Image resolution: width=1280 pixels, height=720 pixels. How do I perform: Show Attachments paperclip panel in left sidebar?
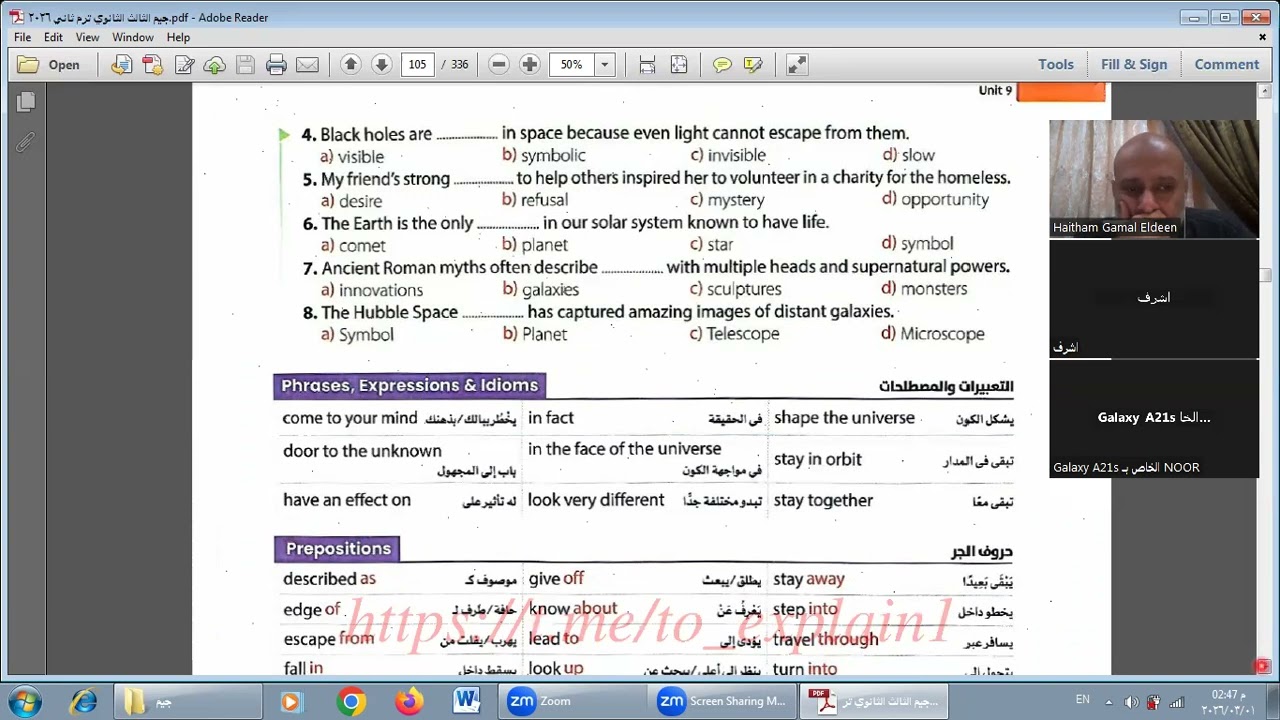26,143
